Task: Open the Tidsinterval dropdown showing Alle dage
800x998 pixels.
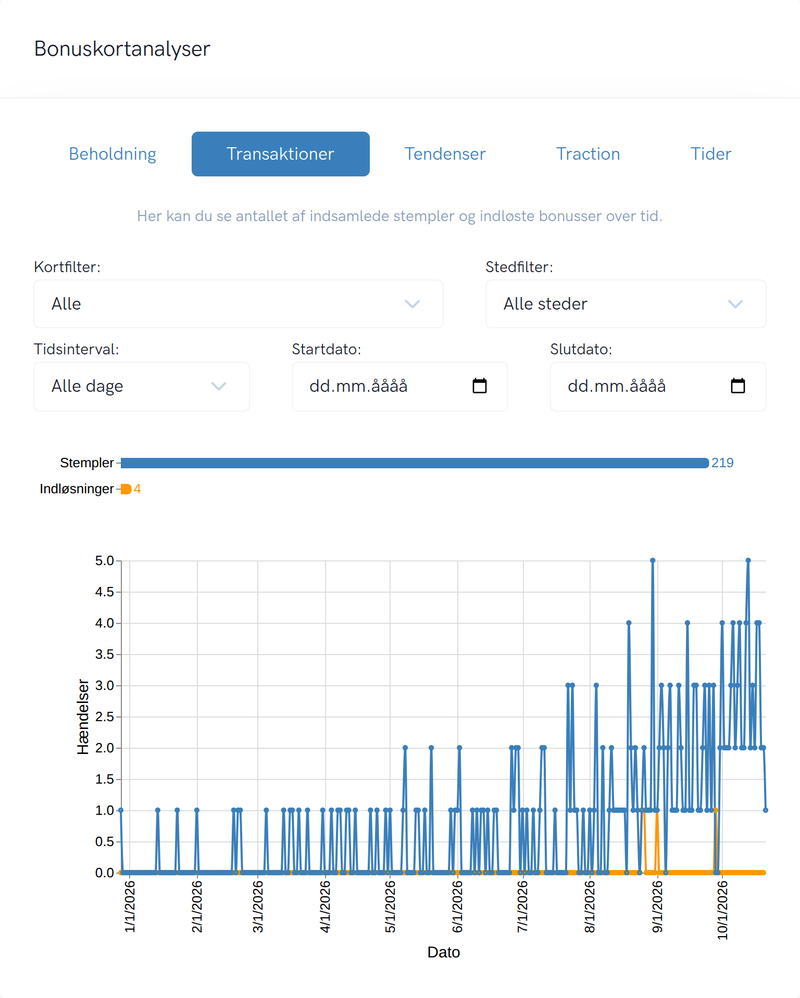Action: [x=141, y=386]
